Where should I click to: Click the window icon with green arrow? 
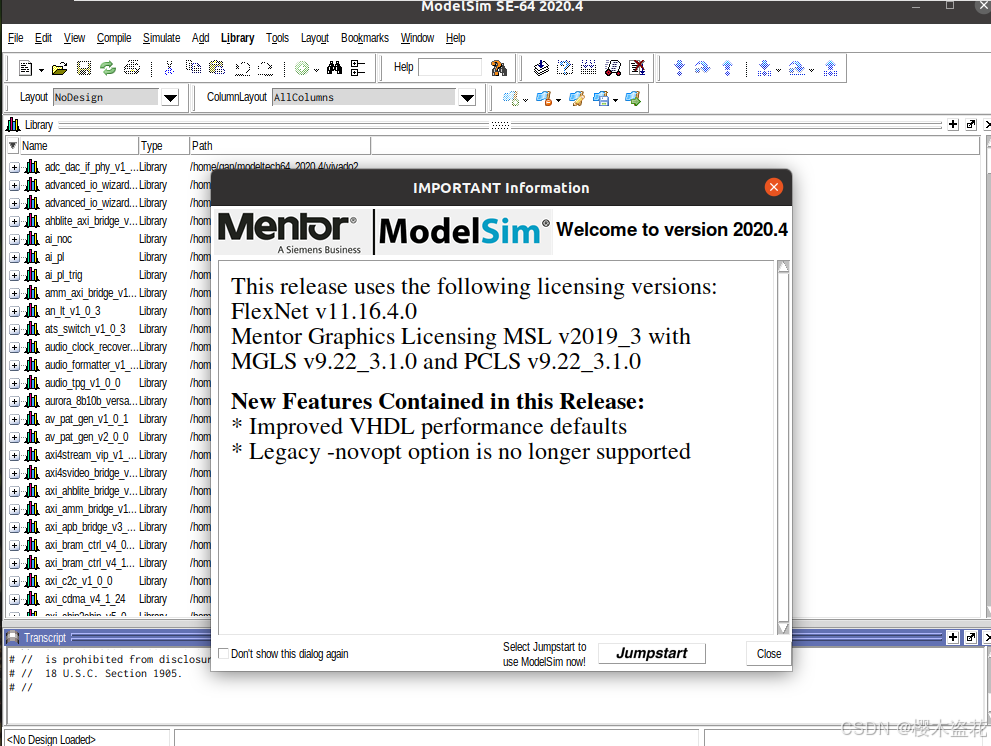[633, 99]
